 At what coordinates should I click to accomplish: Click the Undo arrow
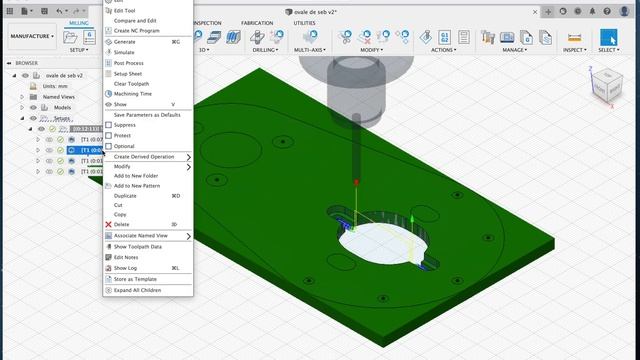click(x=60, y=11)
